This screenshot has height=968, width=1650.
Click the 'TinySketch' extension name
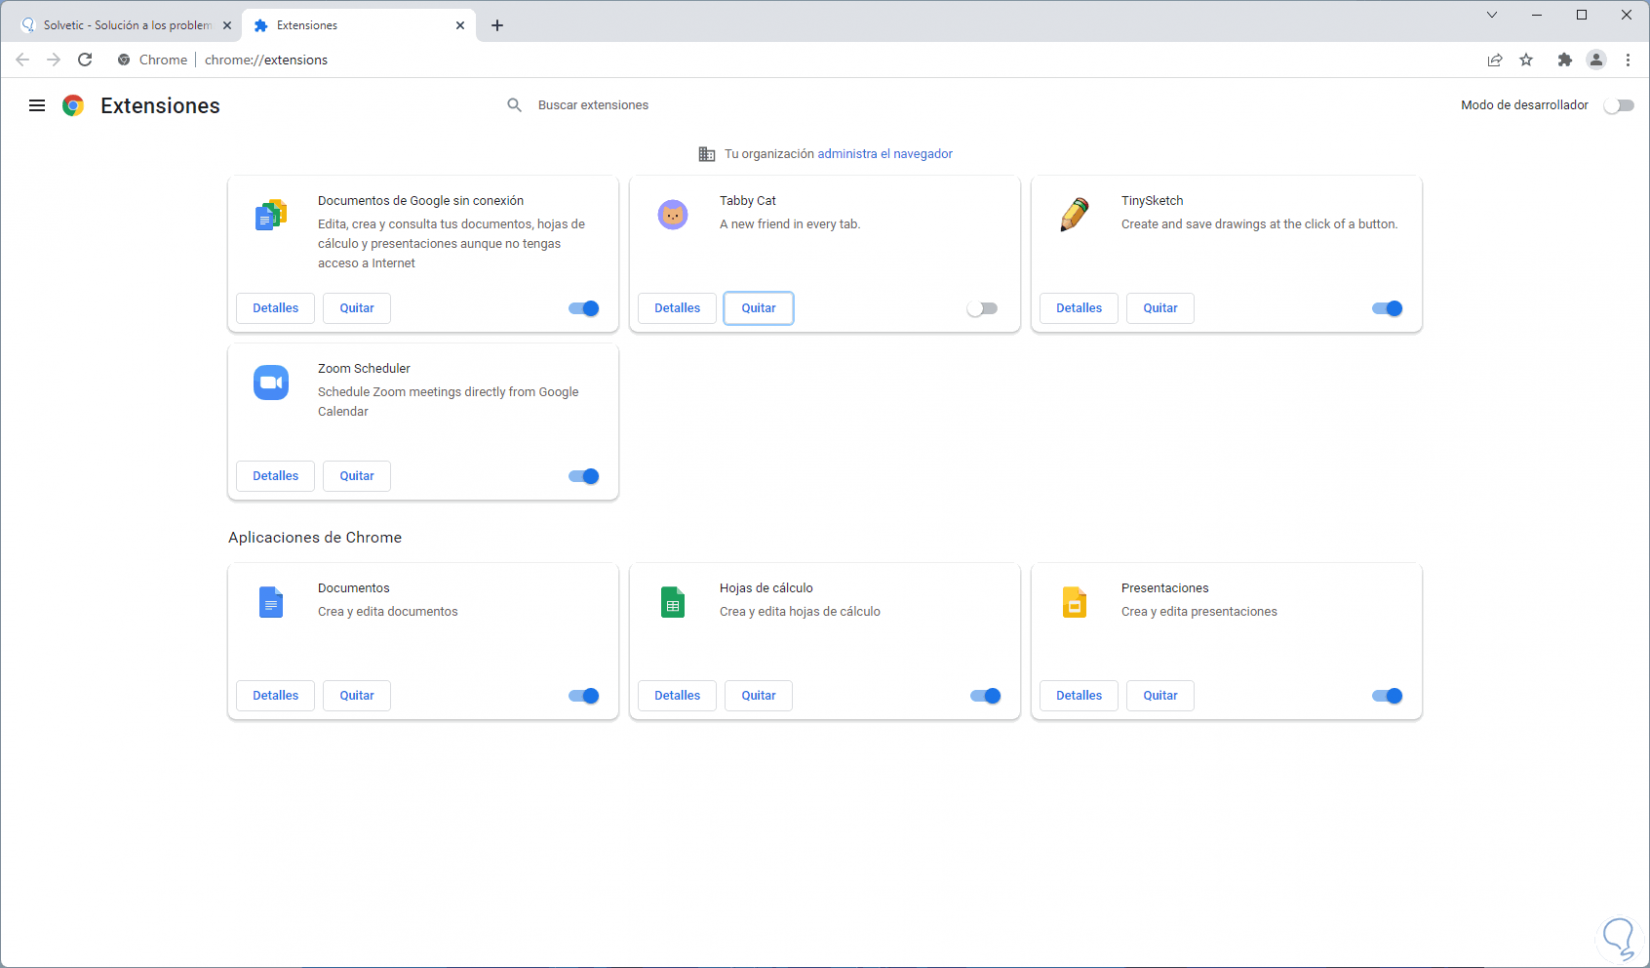click(1152, 201)
